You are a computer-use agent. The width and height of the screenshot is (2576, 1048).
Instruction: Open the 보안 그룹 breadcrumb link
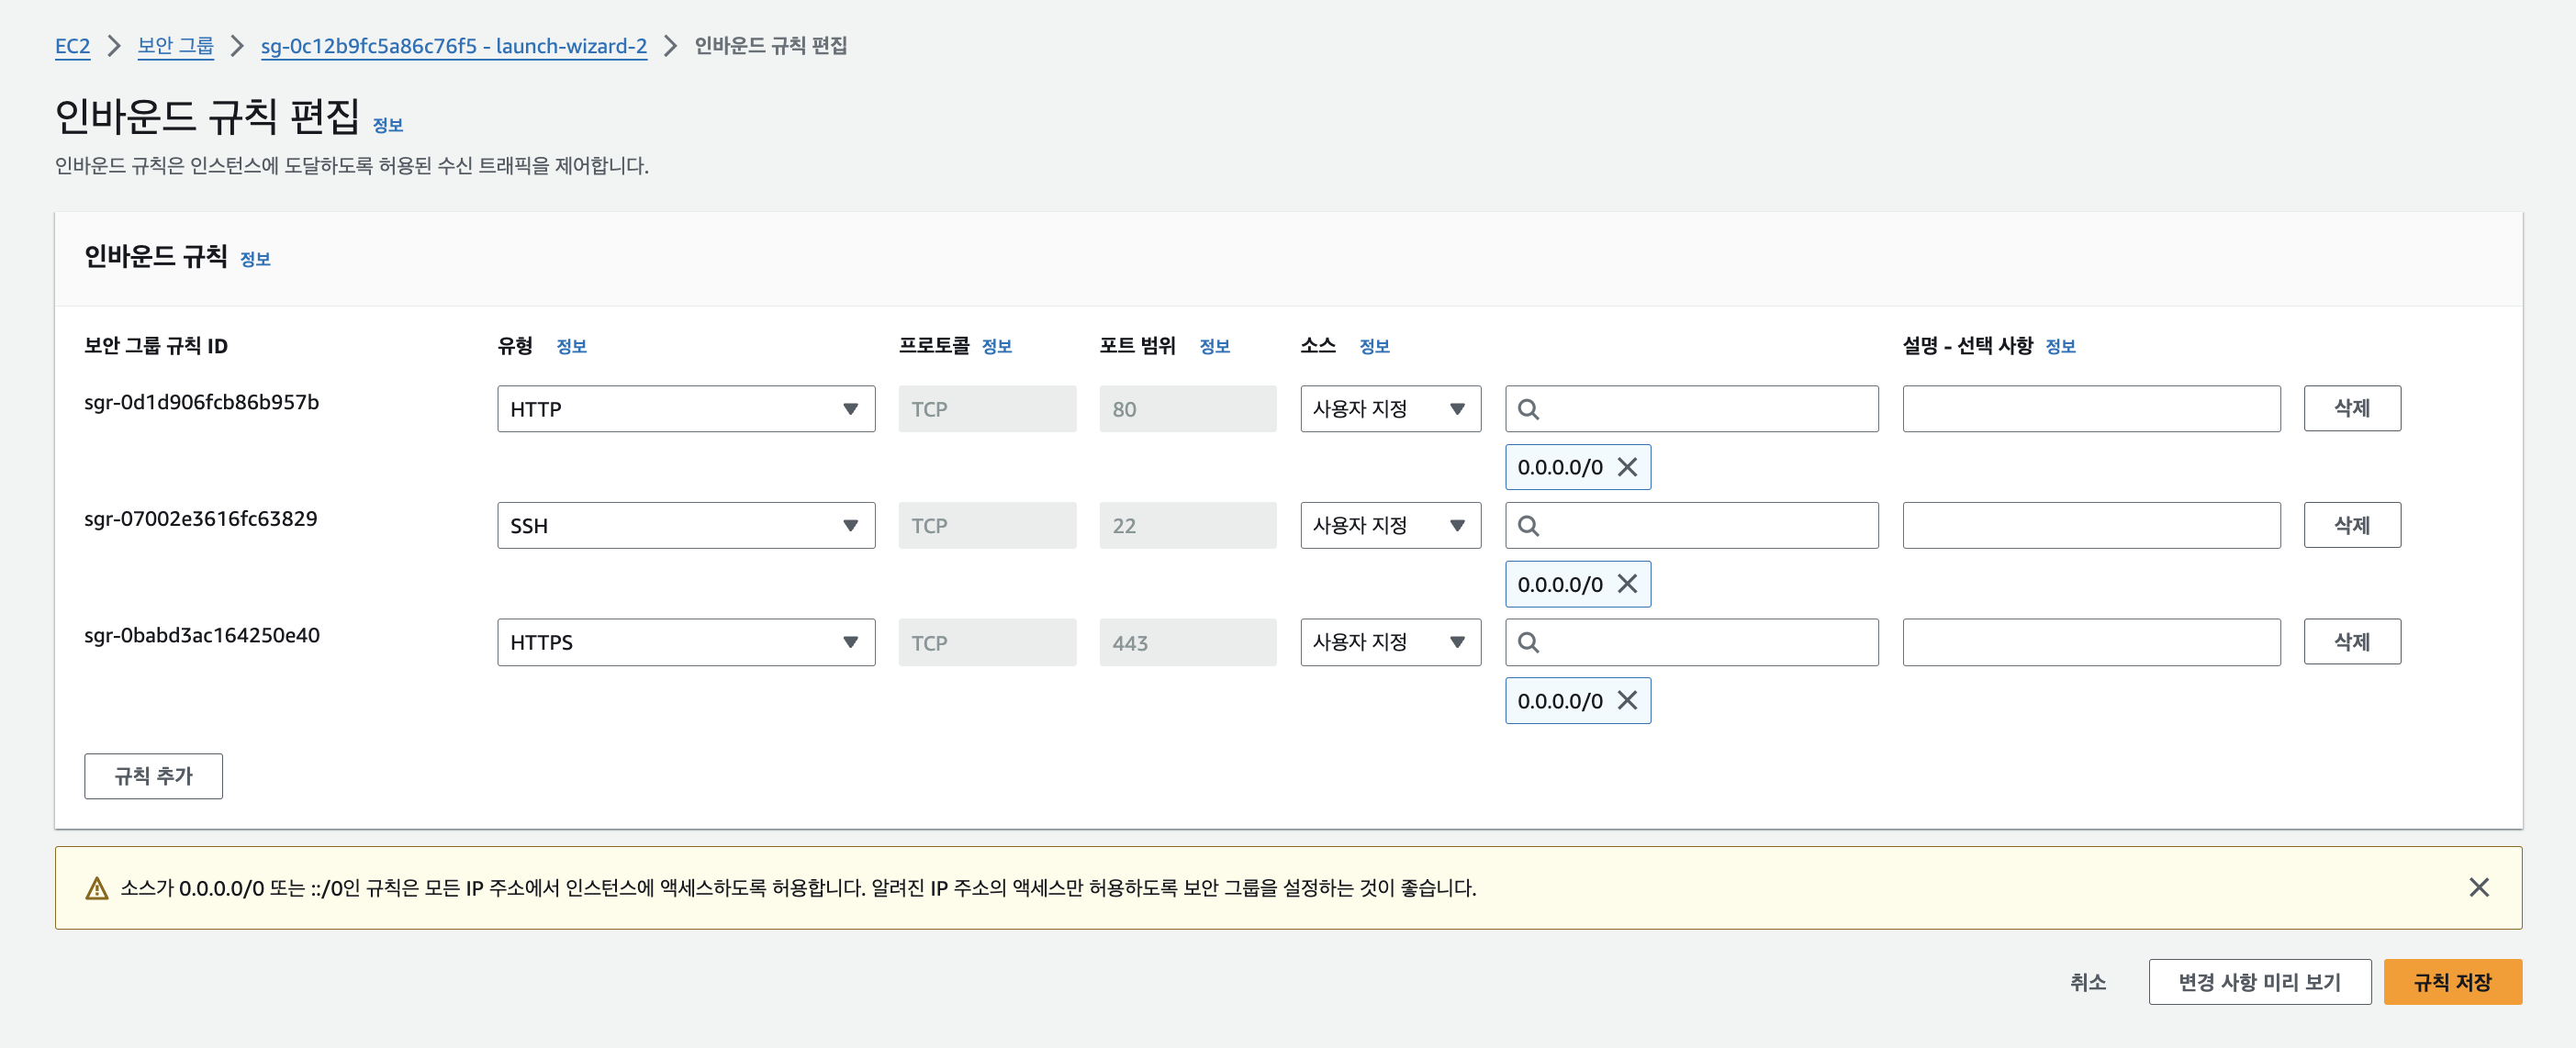pyautogui.click(x=175, y=46)
